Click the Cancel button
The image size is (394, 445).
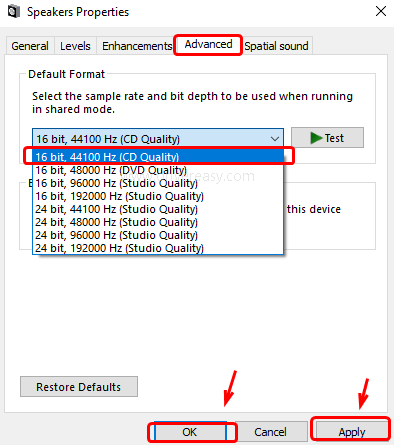point(270,432)
